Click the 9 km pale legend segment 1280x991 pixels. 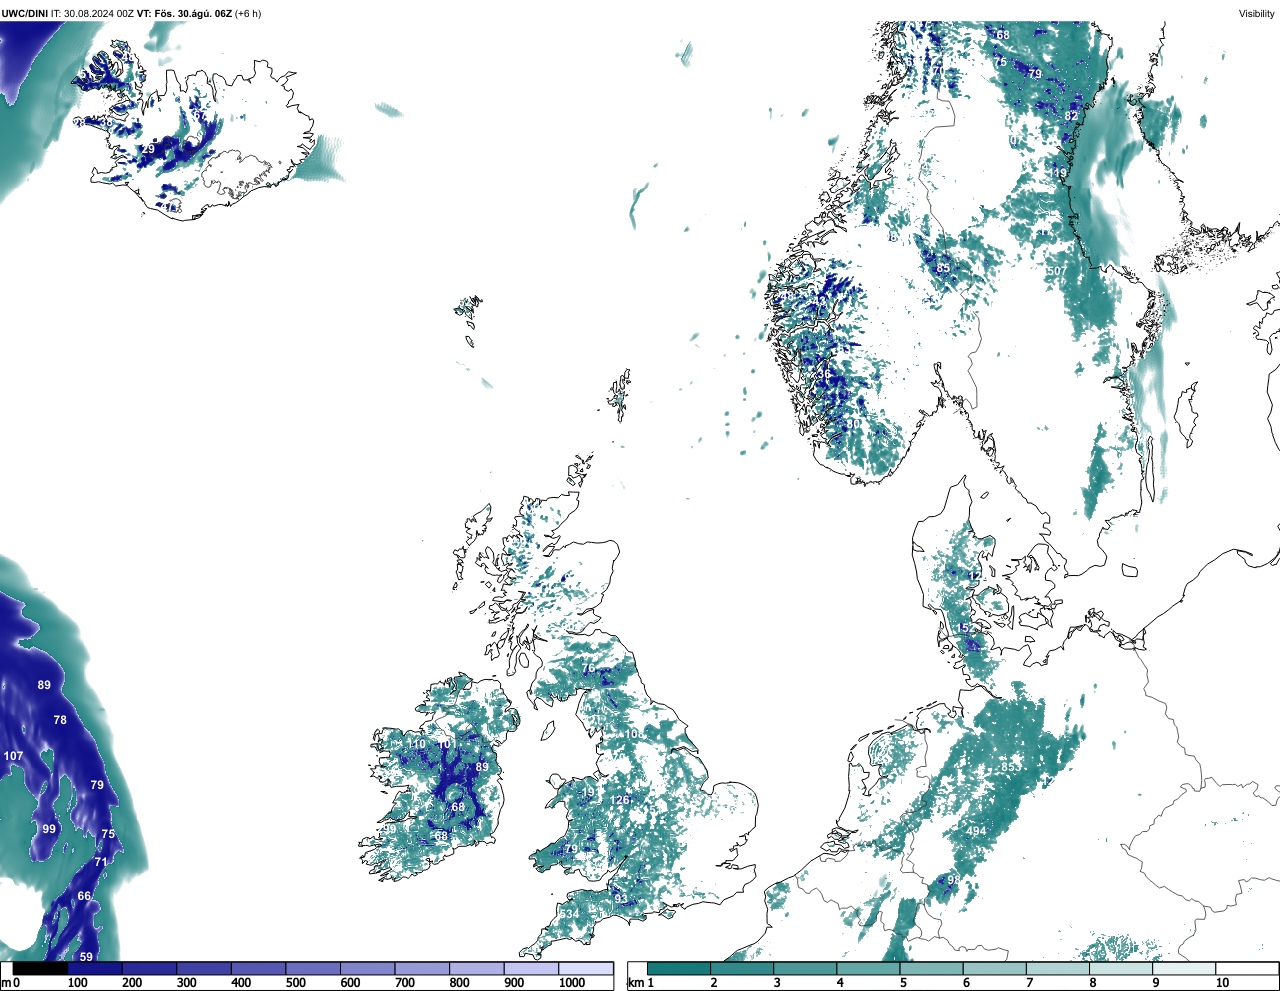click(1184, 968)
